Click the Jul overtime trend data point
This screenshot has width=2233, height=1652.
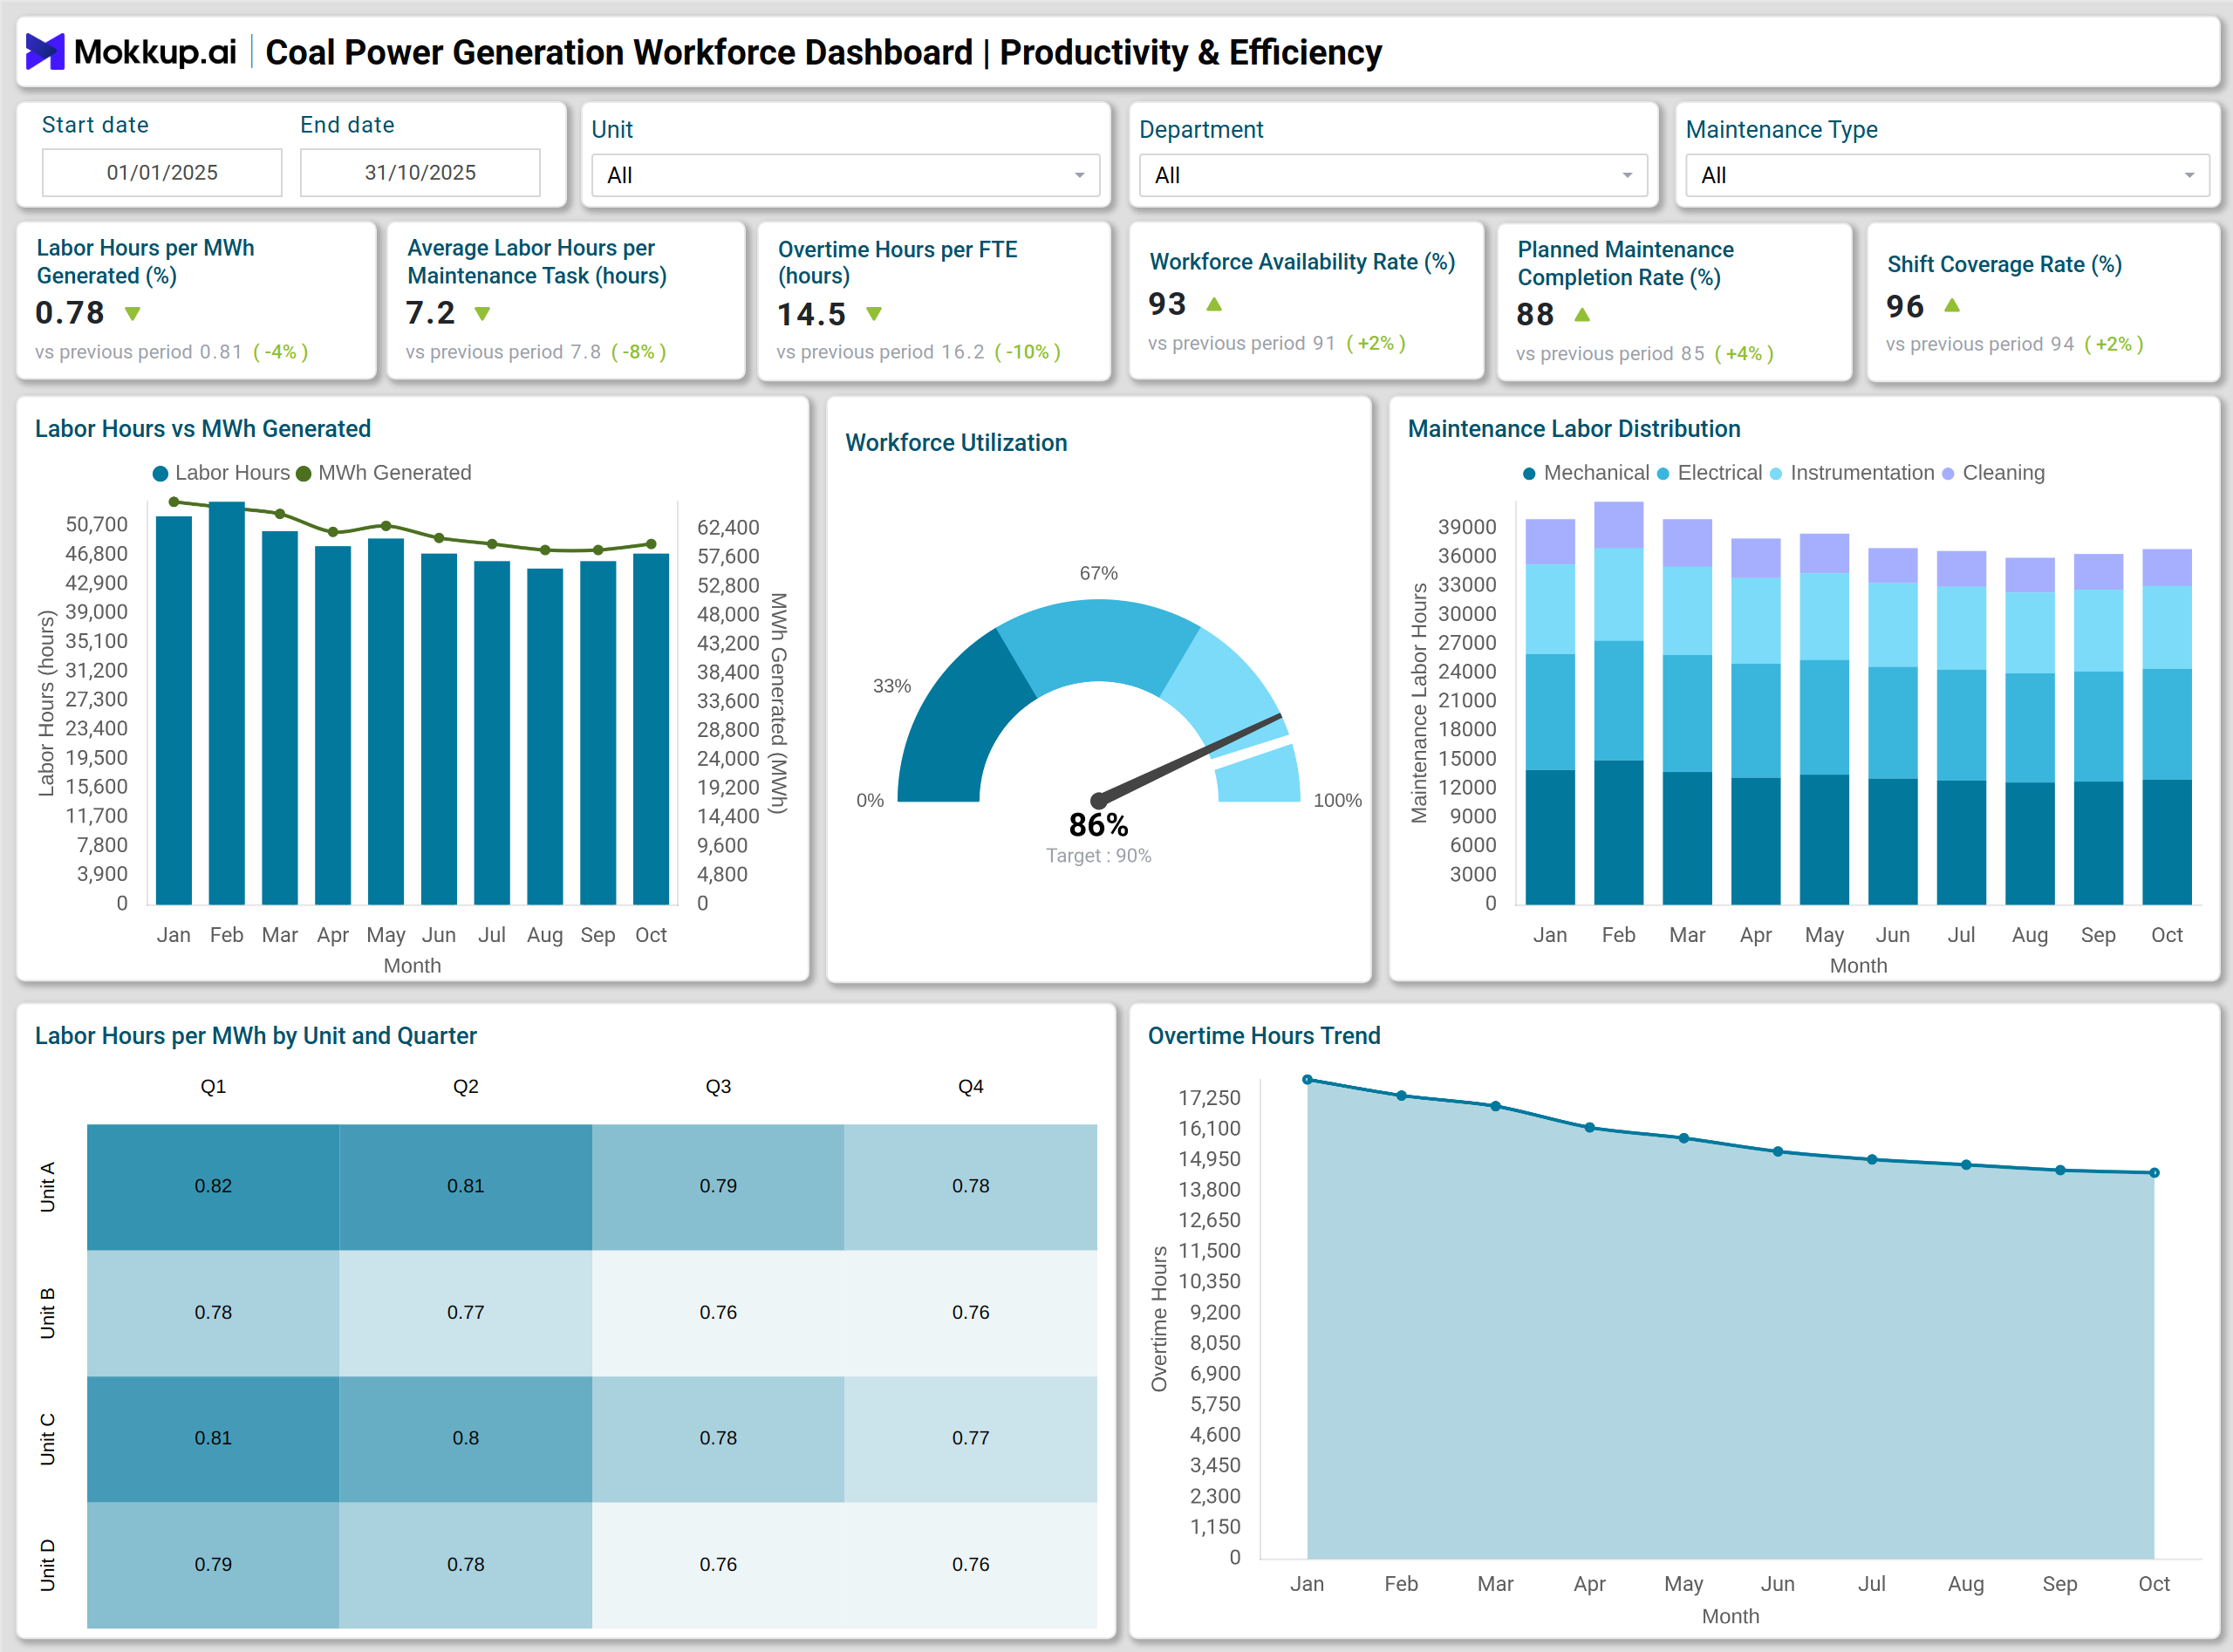pos(1872,1160)
